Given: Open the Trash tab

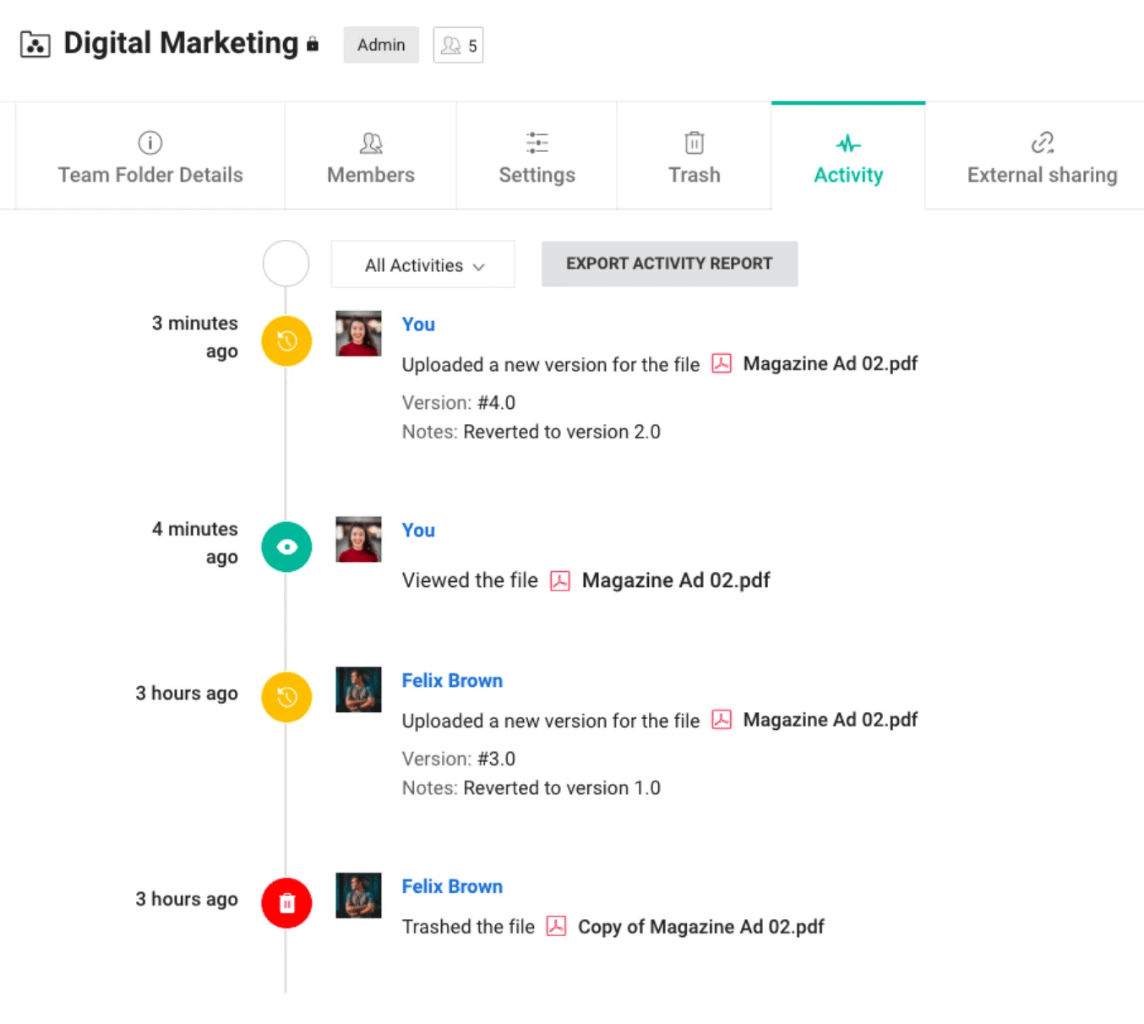Looking at the screenshot, I should tap(694, 158).
